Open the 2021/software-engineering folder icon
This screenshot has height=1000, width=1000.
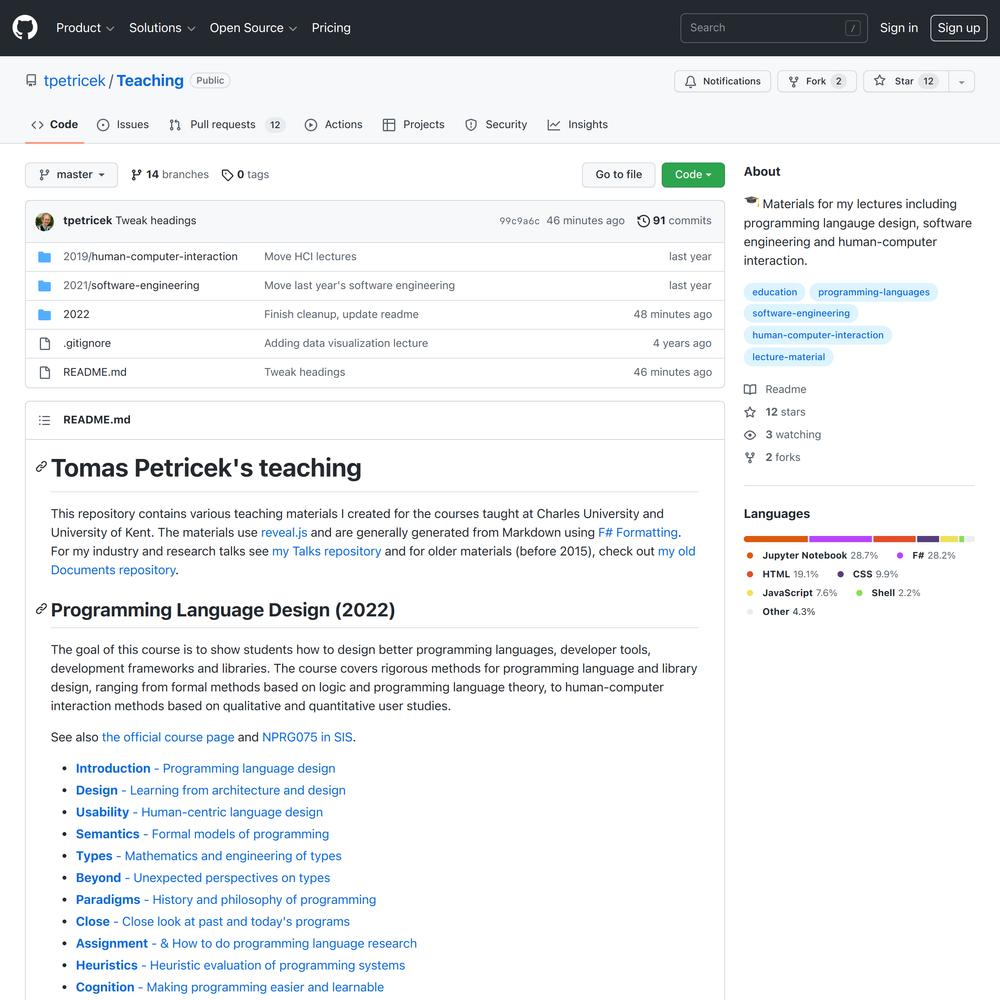[x=45, y=286]
